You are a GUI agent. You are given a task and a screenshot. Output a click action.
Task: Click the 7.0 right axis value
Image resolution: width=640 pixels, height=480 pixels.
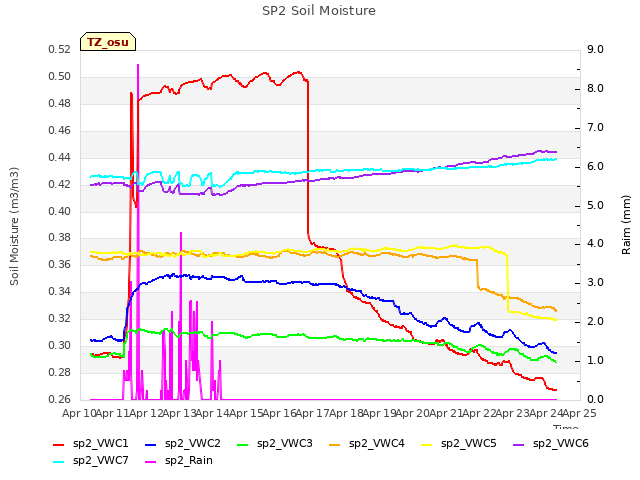pyautogui.click(x=595, y=128)
